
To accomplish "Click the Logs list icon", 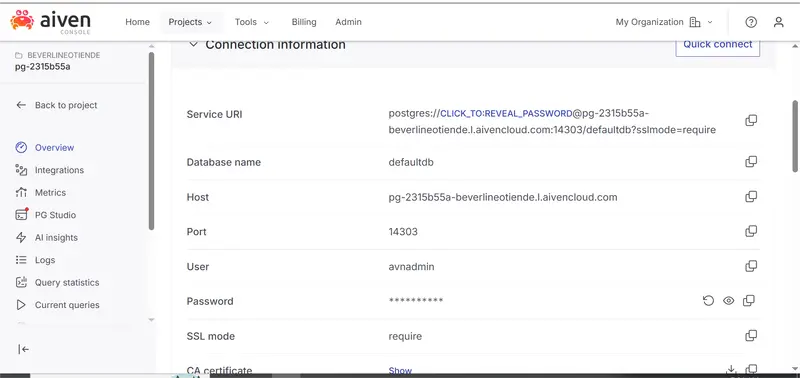I will point(21,260).
